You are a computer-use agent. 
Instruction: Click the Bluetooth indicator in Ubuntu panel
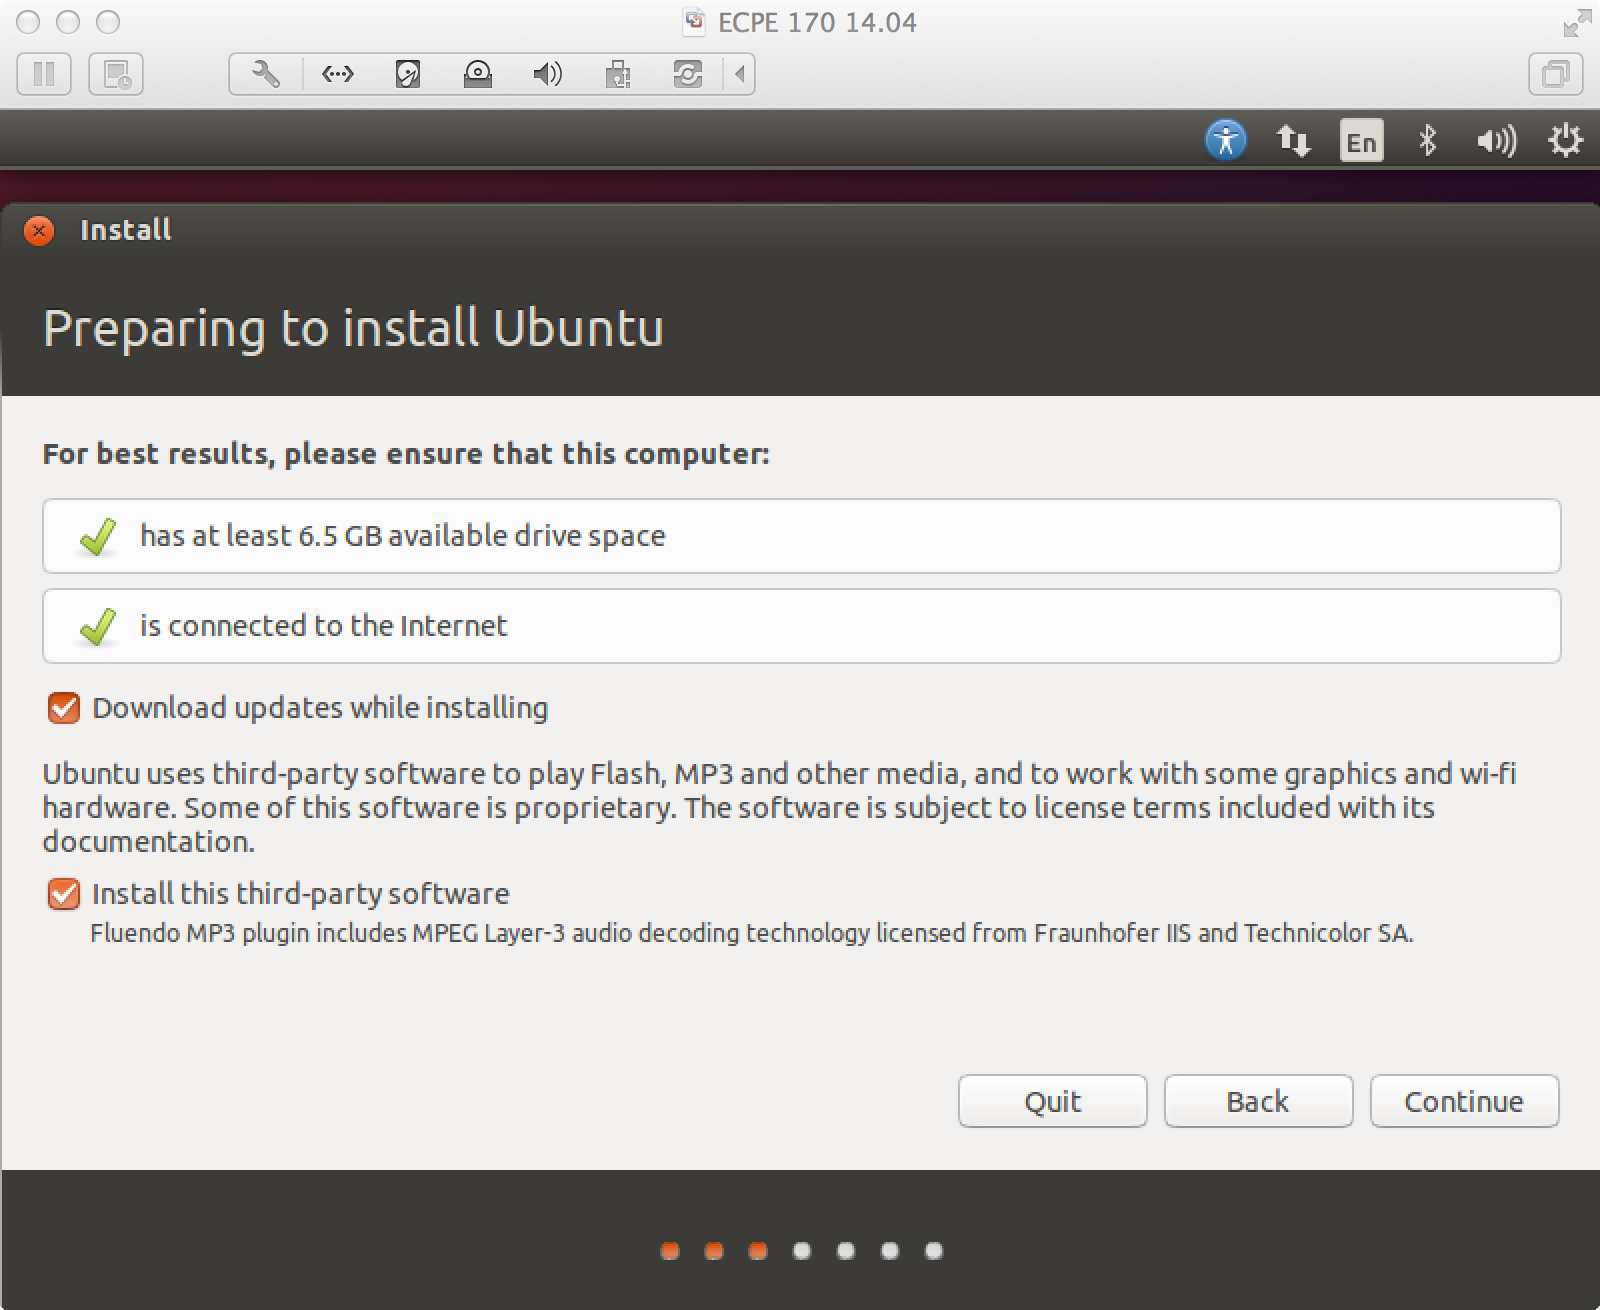(1427, 141)
